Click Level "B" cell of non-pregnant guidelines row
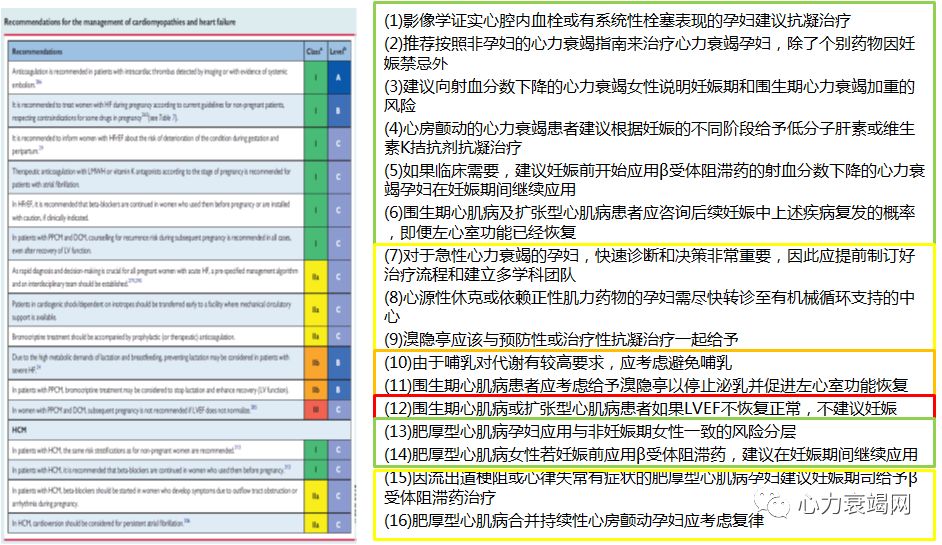 [339, 111]
